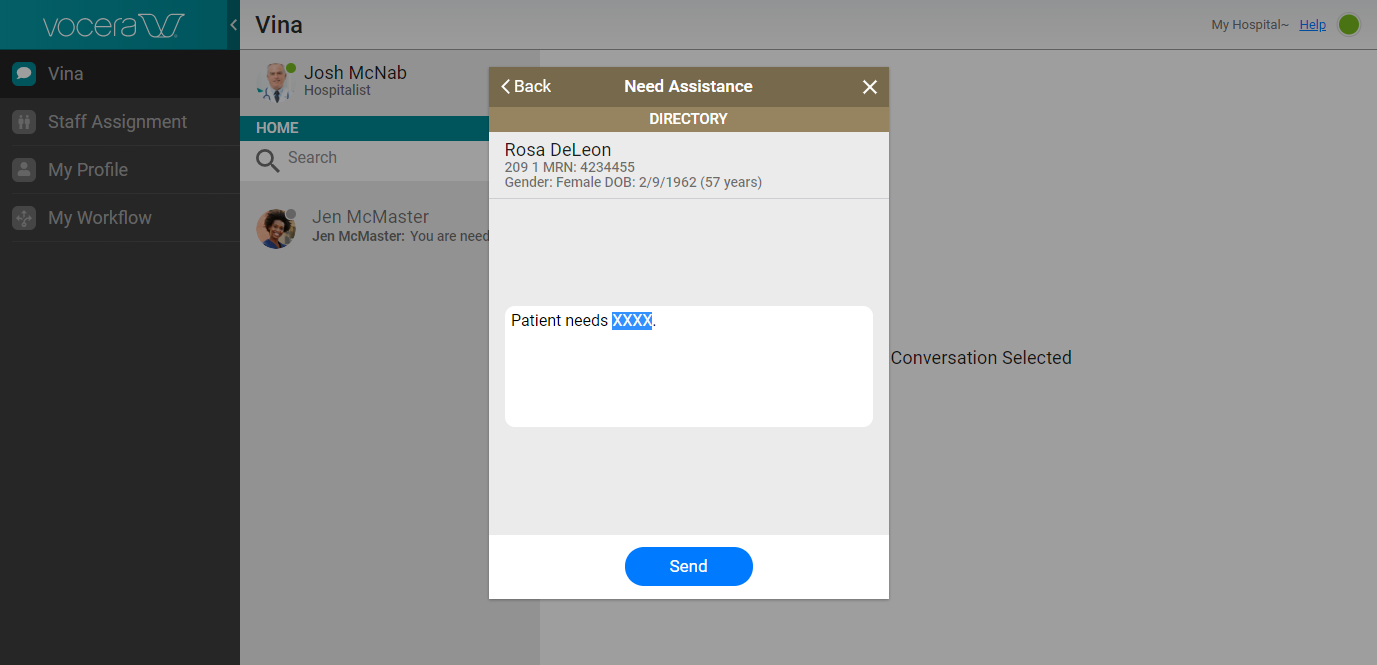
Task: Click the My Profile person icon
Action: pyautogui.click(x=24, y=170)
